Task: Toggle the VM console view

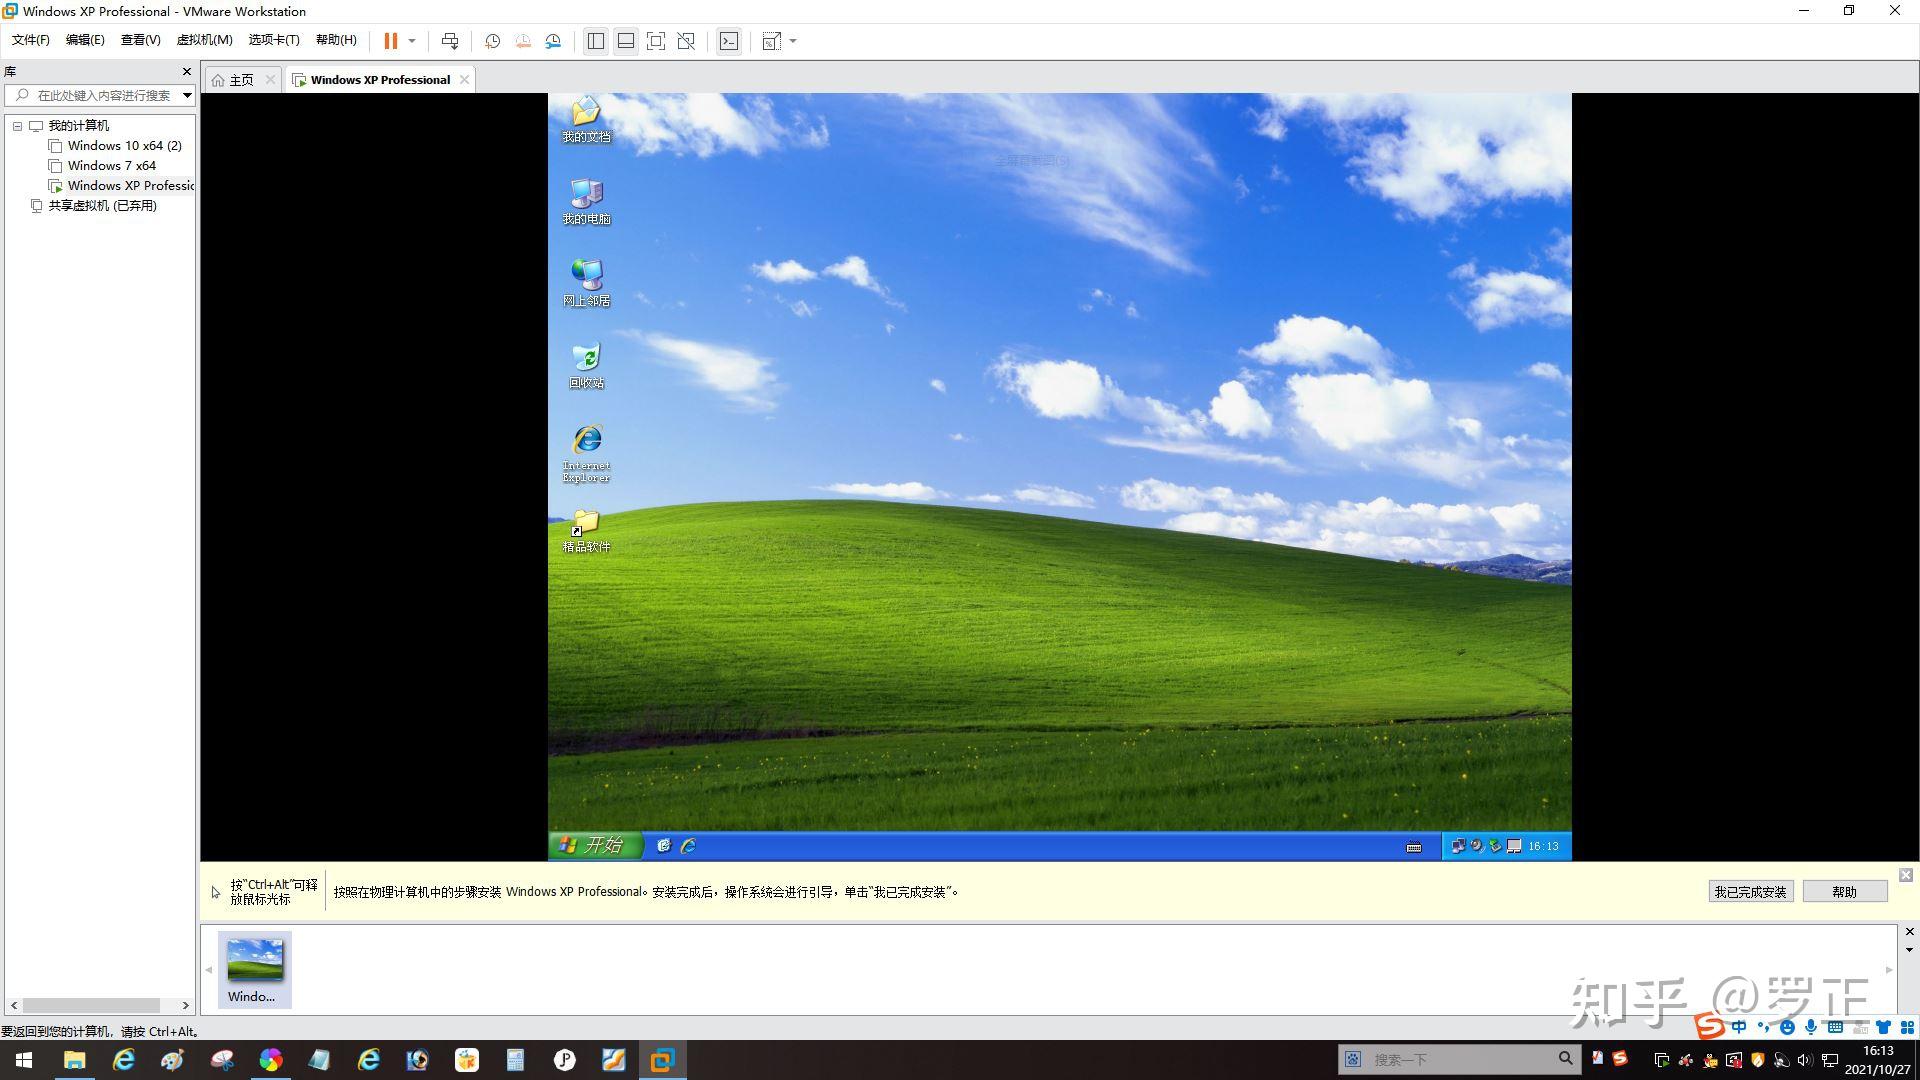Action: pyautogui.click(x=729, y=41)
